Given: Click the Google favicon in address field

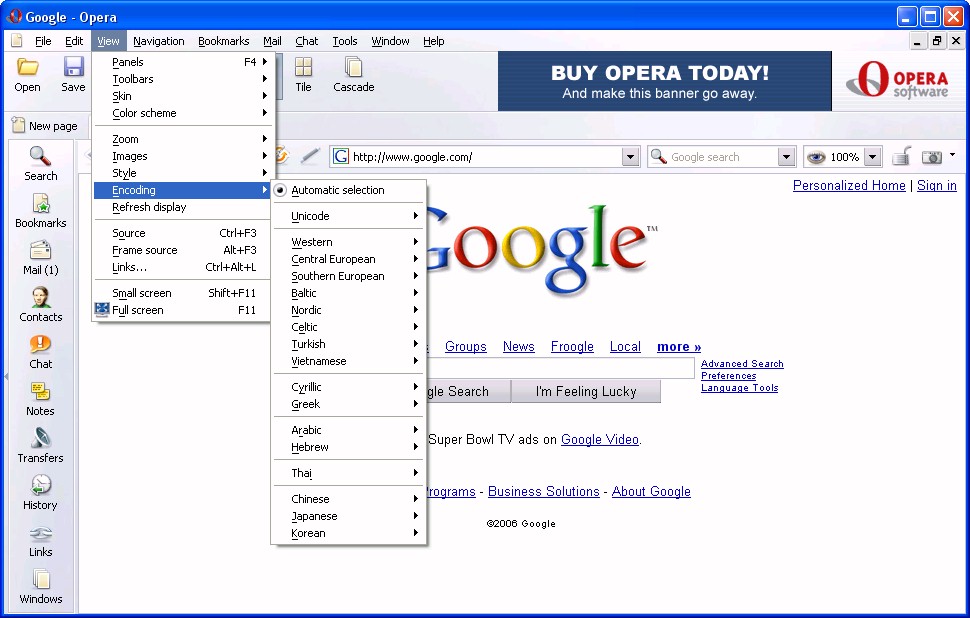Looking at the screenshot, I should click(x=341, y=157).
